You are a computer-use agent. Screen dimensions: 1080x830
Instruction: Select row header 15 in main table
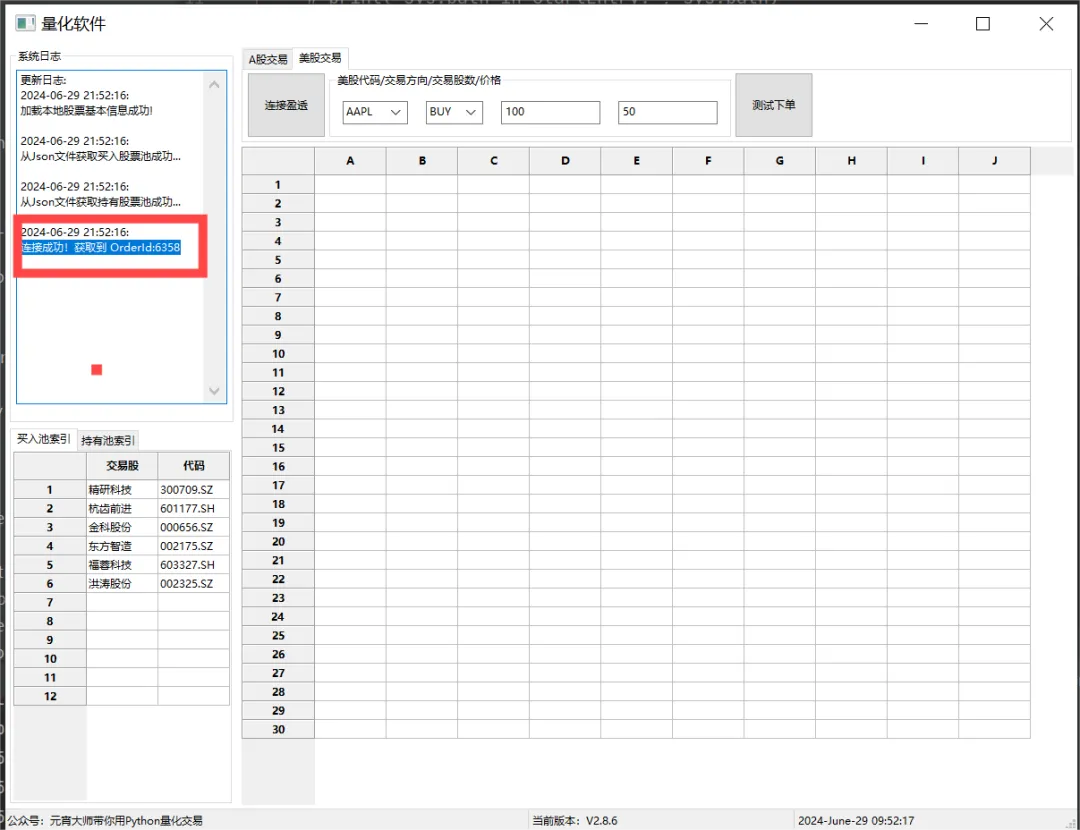pyautogui.click(x=278, y=448)
